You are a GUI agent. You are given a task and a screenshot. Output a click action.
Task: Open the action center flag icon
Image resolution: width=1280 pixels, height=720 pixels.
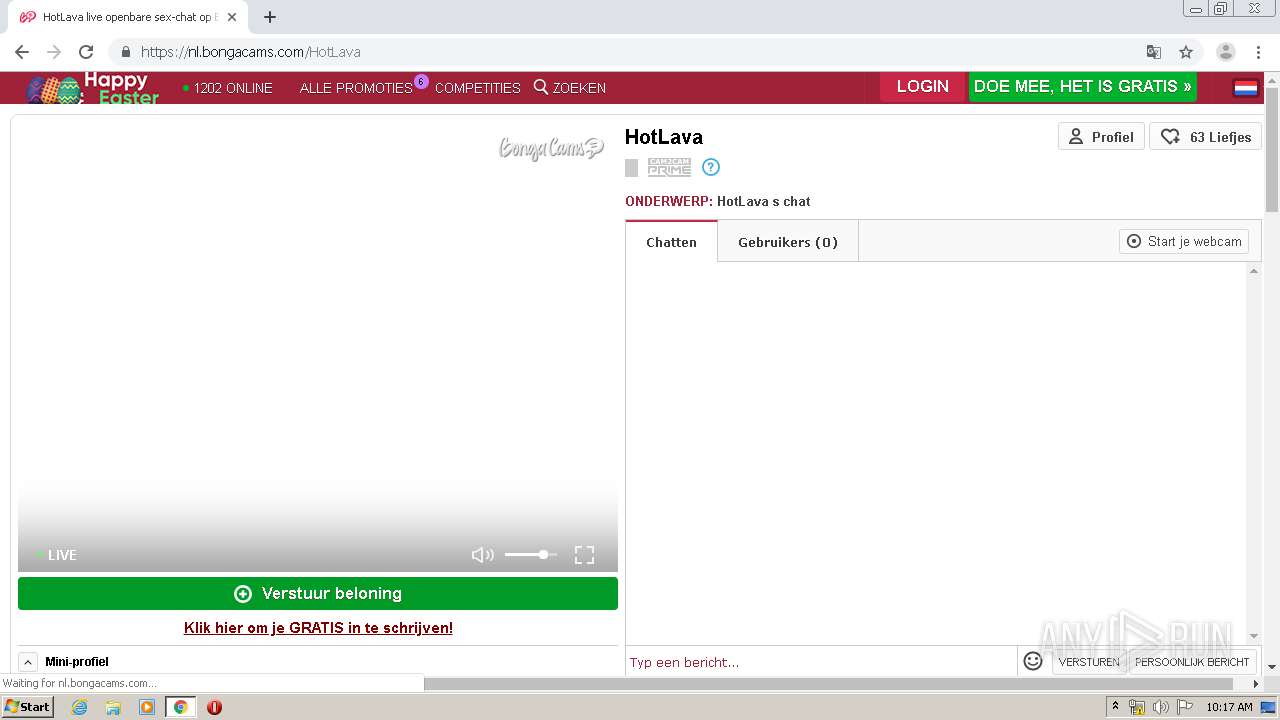[1185, 707]
